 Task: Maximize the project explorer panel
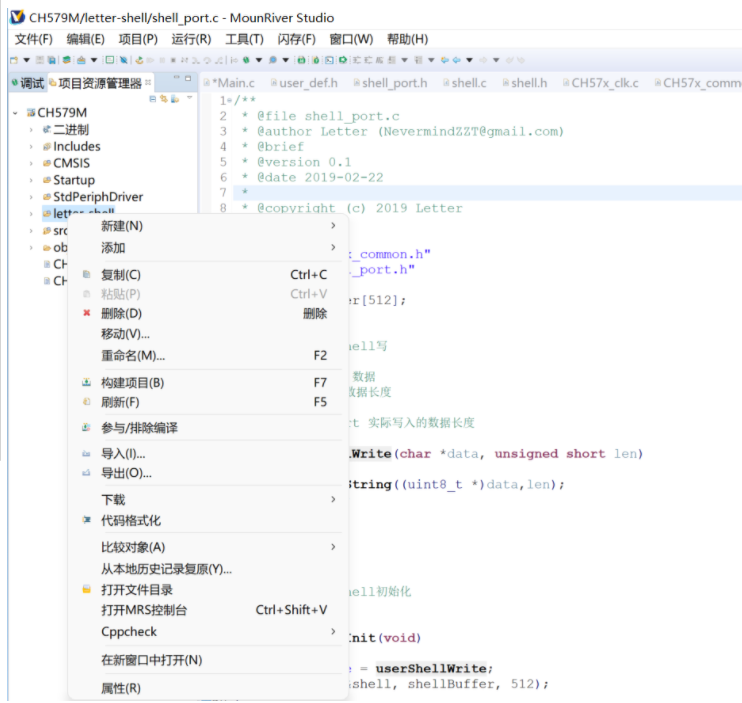tap(188, 78)
